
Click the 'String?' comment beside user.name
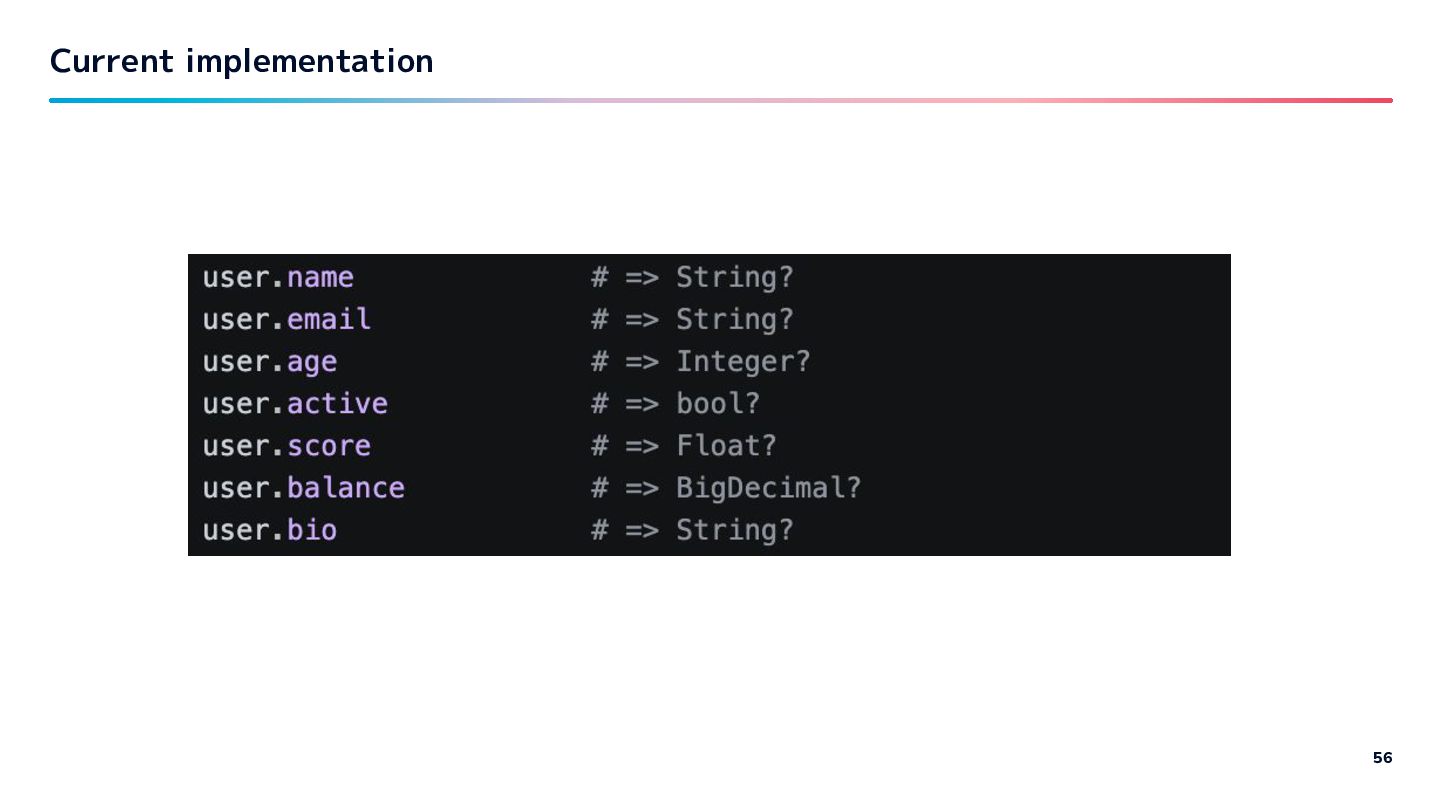pyautogui.click(x=735, y=277)
